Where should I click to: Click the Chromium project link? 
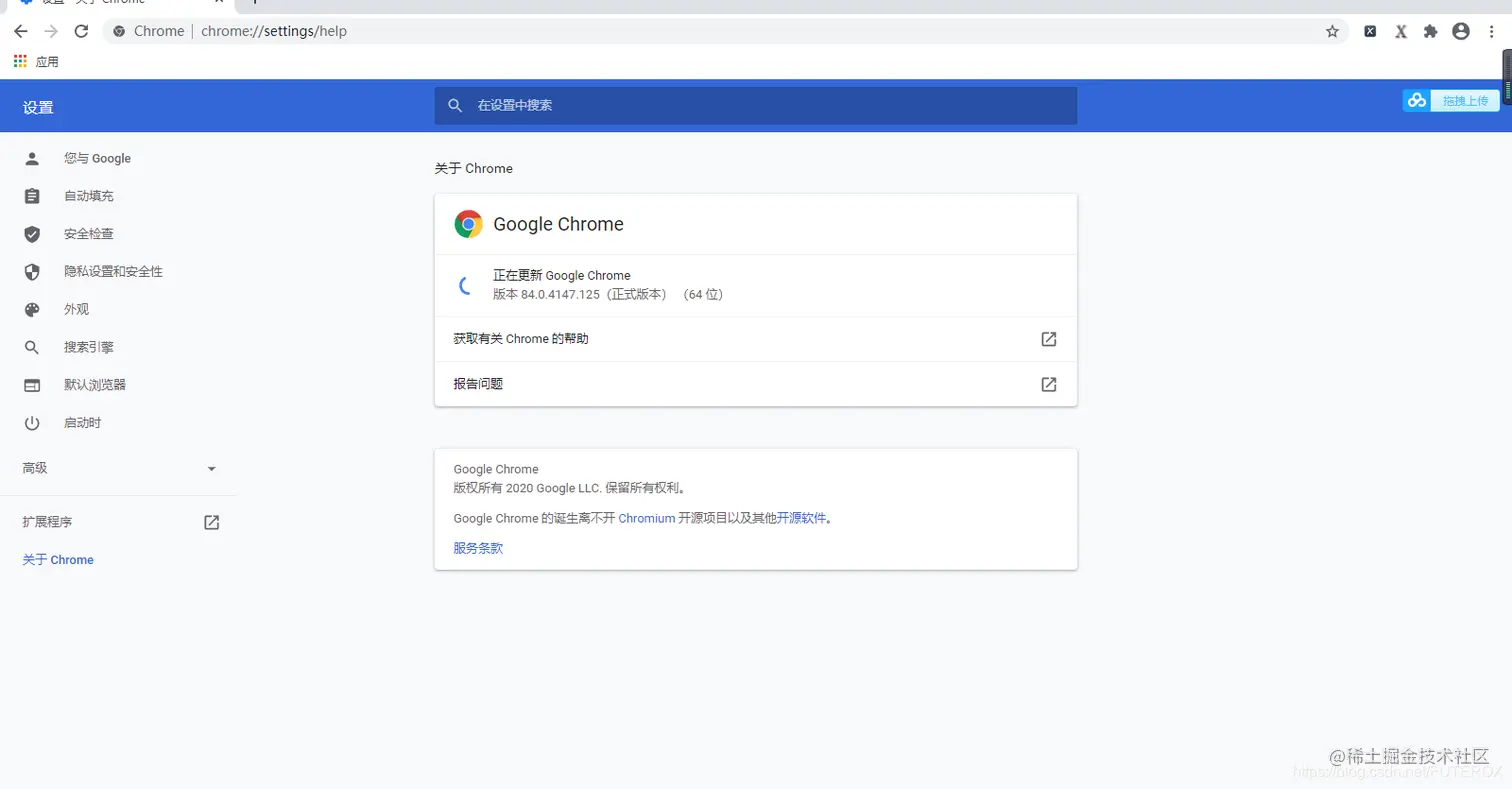tap(645, 517)
